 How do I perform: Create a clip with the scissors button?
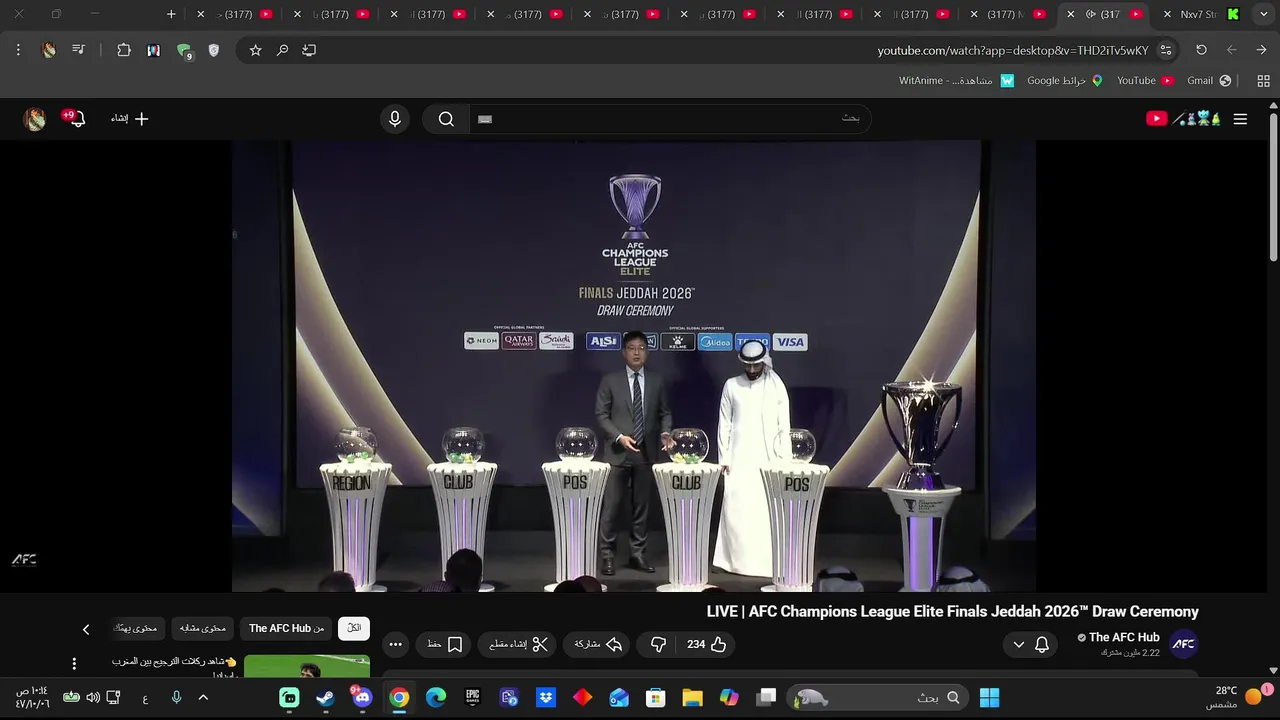coord(519,645)
